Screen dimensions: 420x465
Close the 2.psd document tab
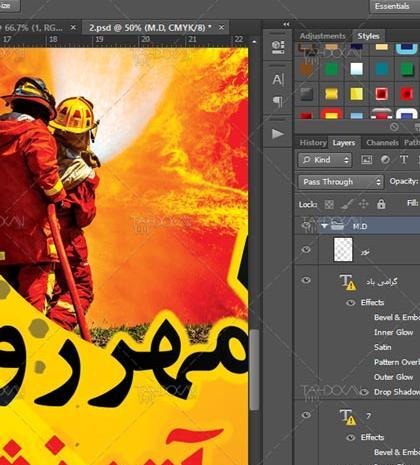pos(221,28)
